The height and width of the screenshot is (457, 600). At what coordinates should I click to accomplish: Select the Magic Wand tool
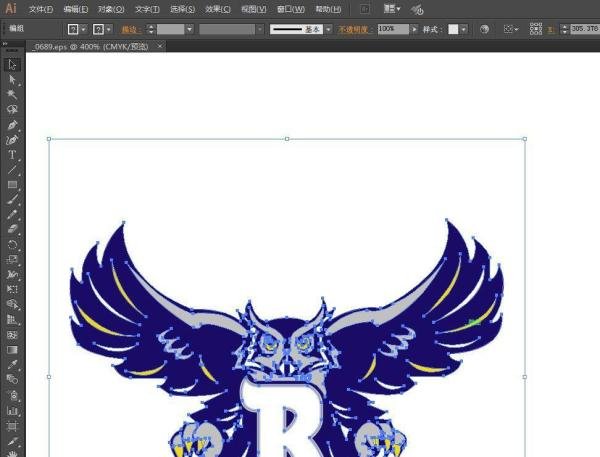click(x=12, y=95)
